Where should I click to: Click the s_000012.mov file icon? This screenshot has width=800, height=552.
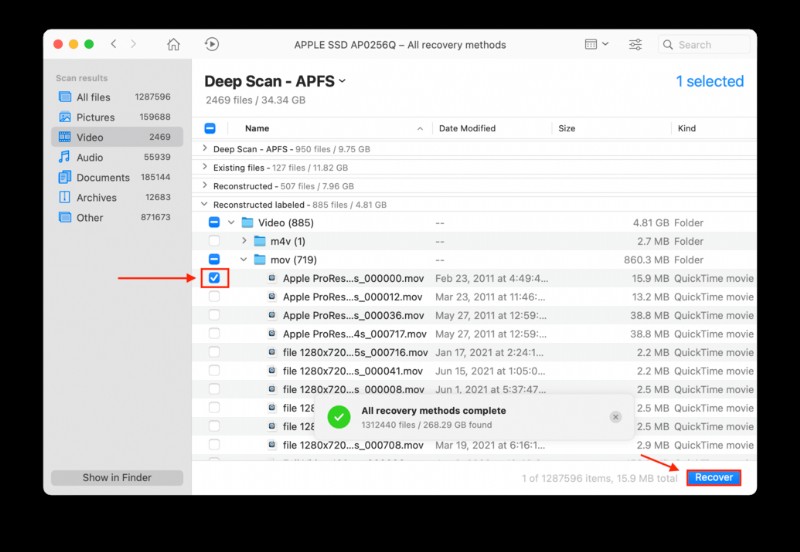pyautogui.click(x=272, y=296)
